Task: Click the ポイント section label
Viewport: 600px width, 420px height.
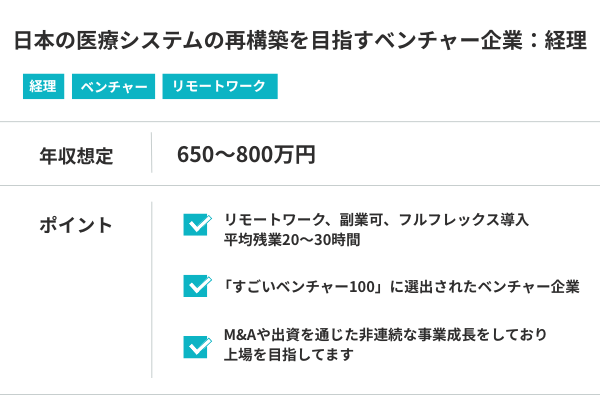Action: [76, 225]
